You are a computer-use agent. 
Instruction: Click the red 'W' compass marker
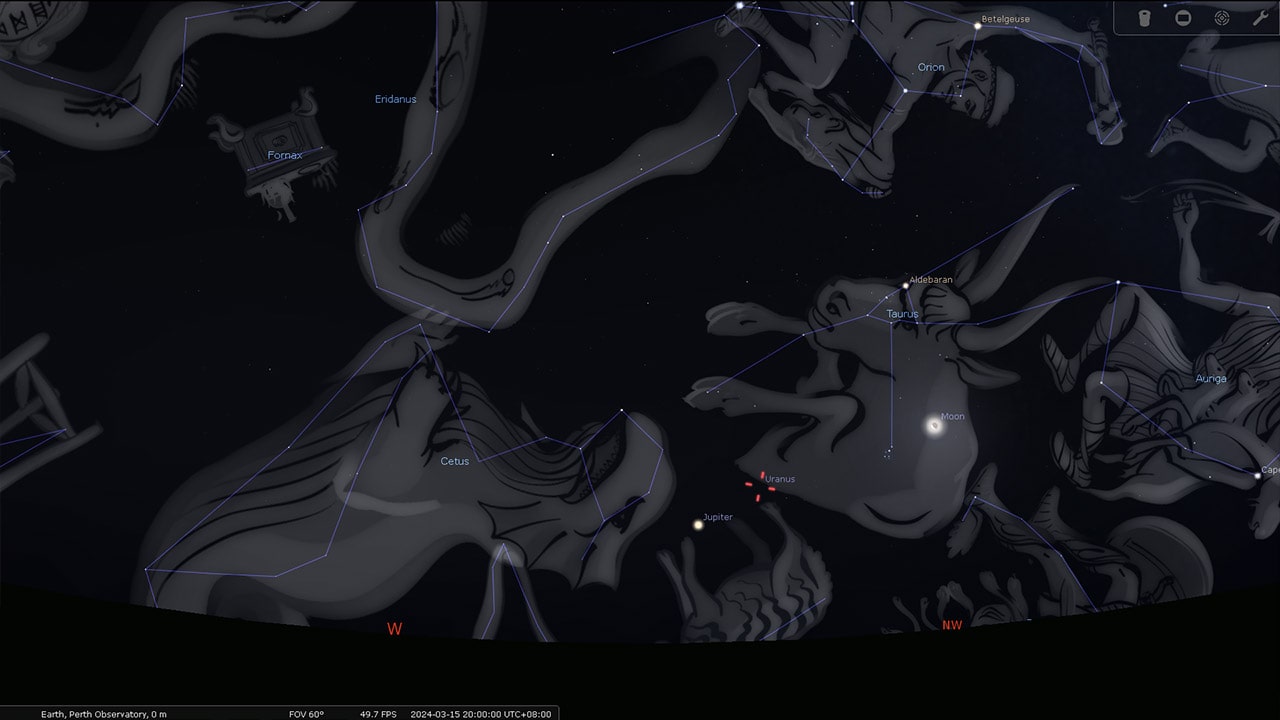395,629
